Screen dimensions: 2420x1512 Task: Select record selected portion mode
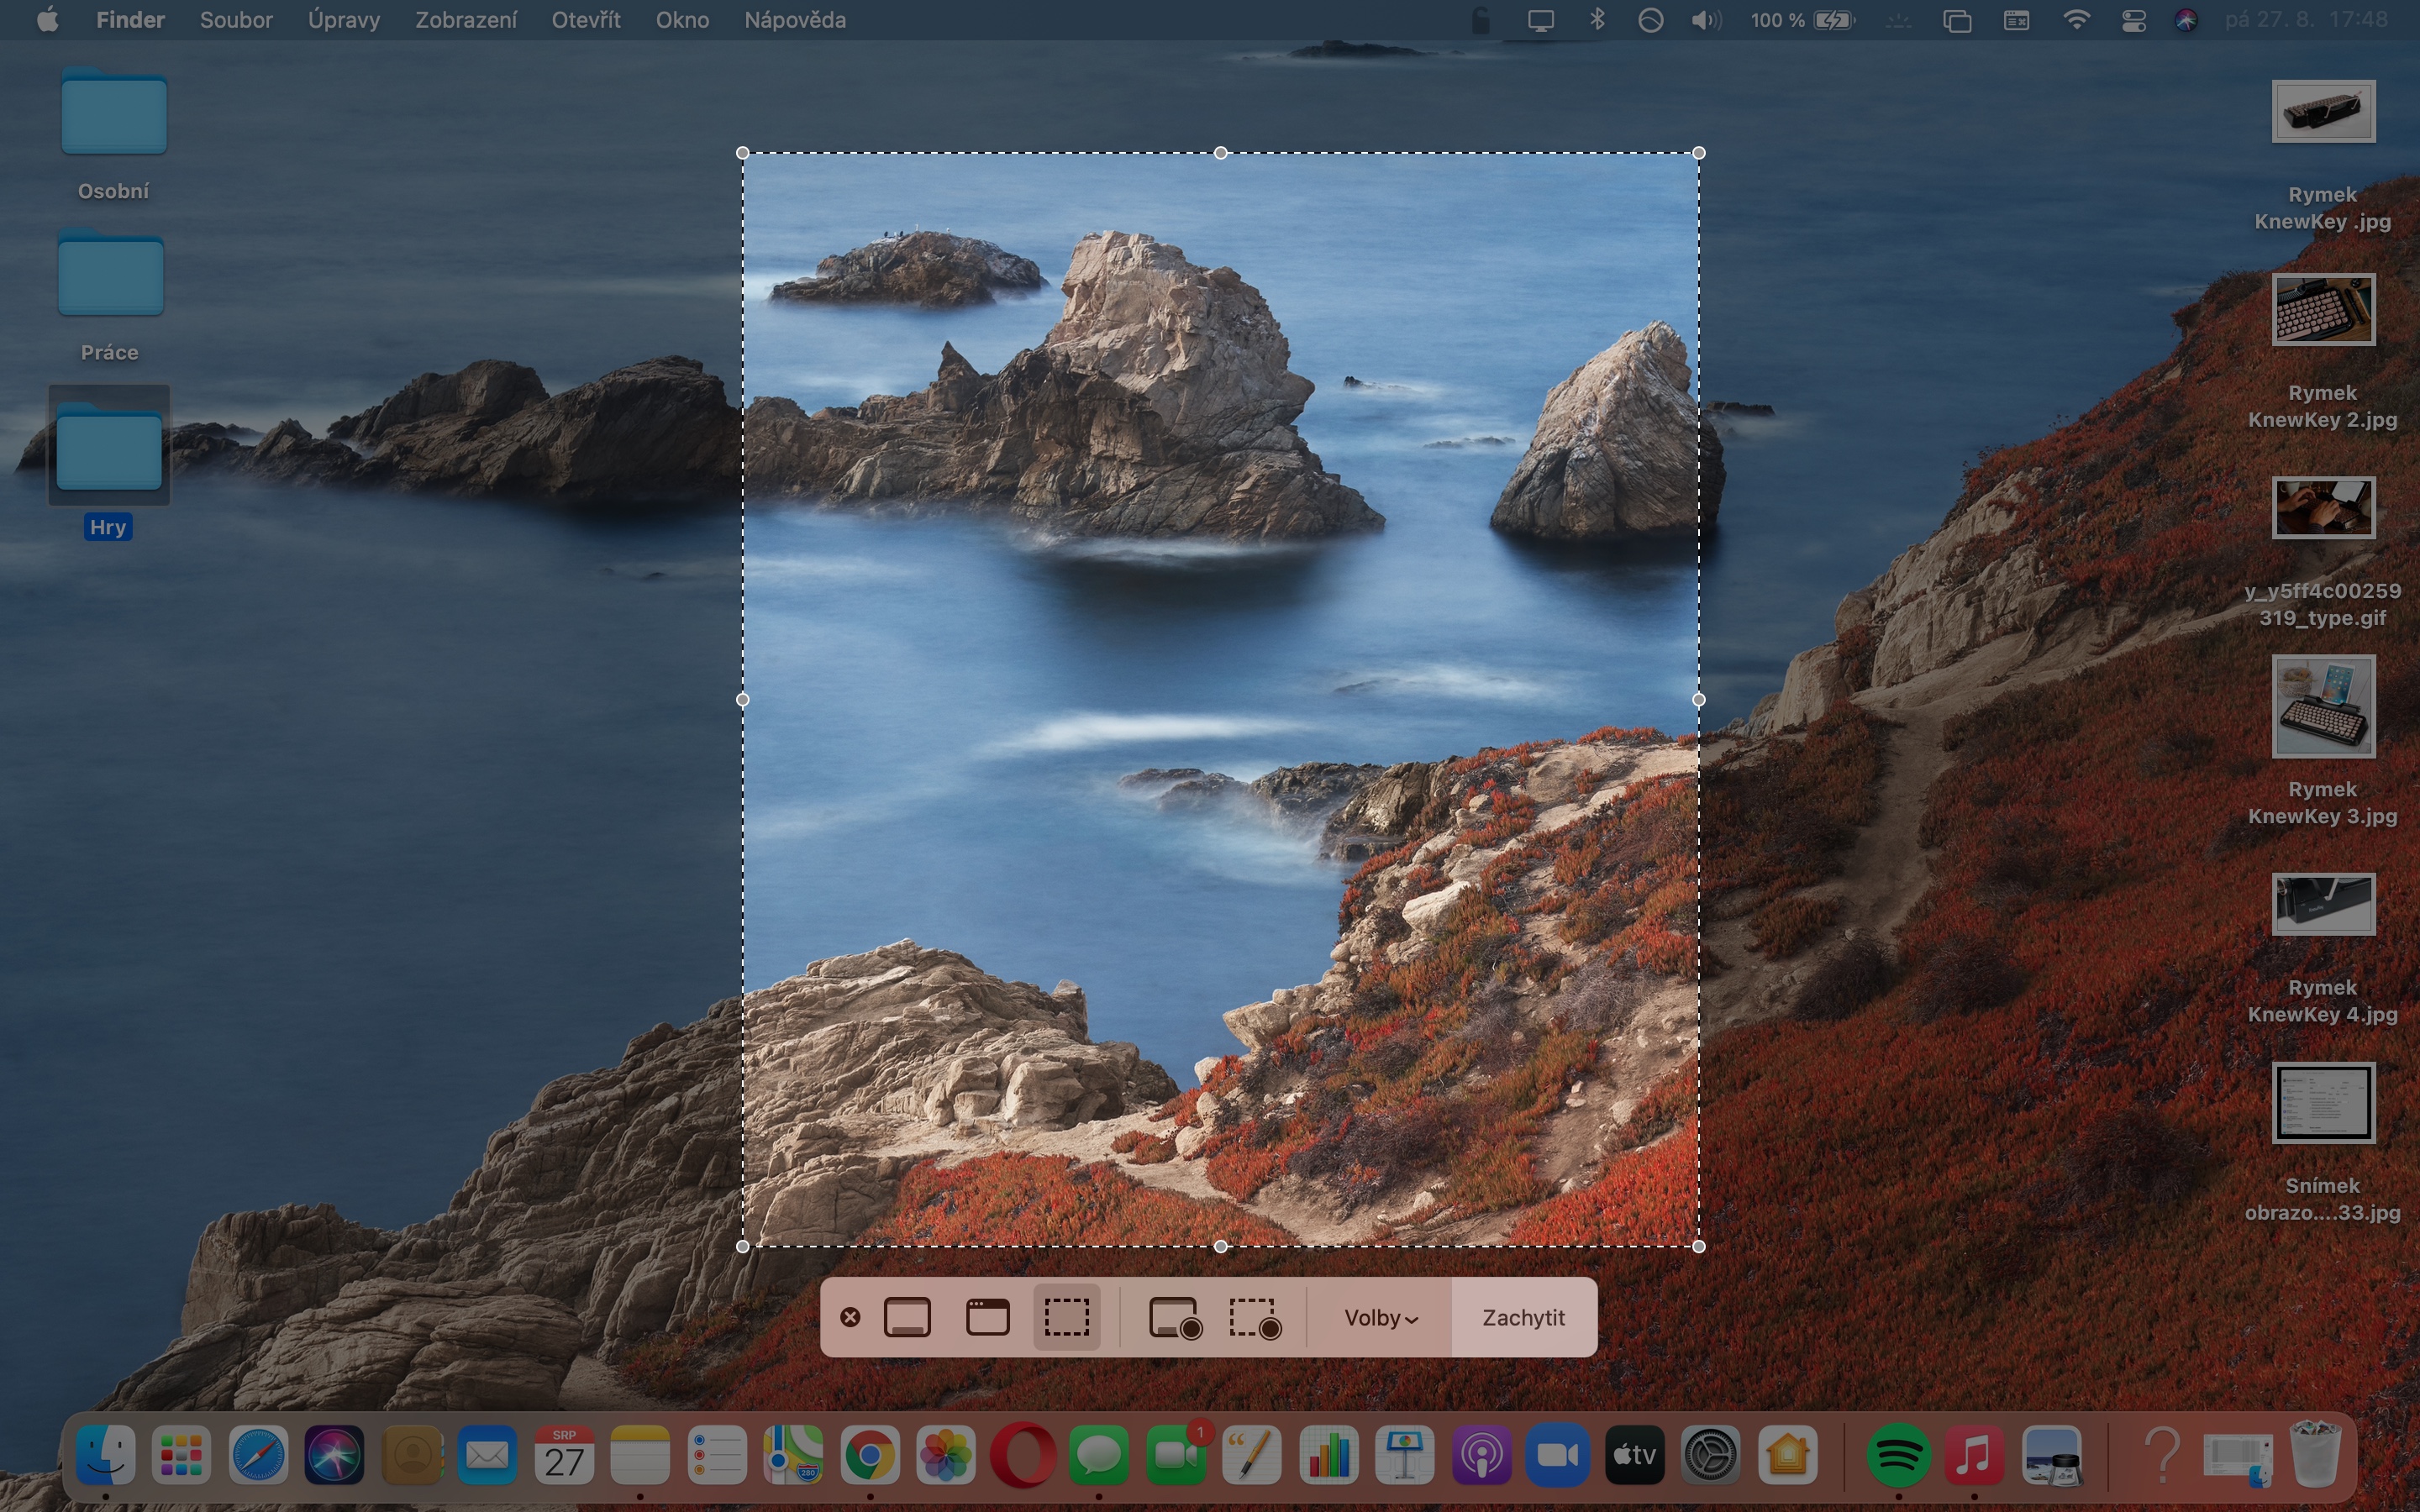click(1255, 1317)
